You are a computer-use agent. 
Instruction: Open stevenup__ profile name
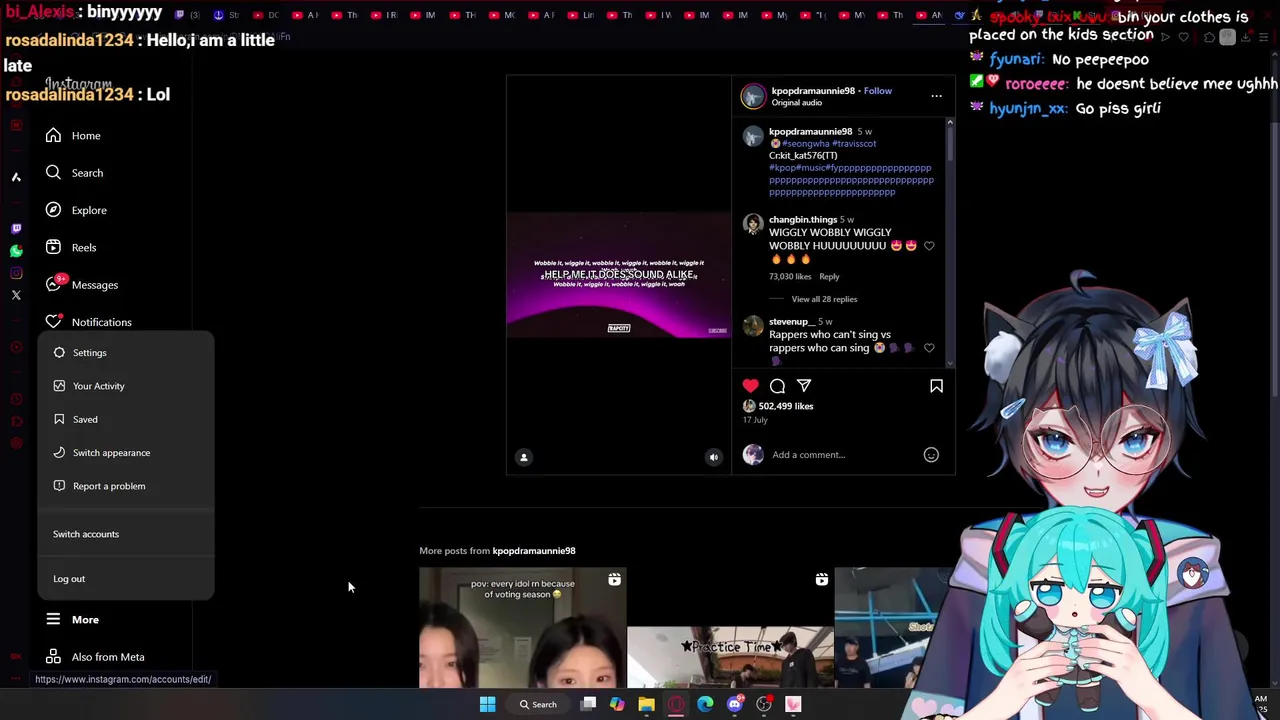click(x=790, y=322)
